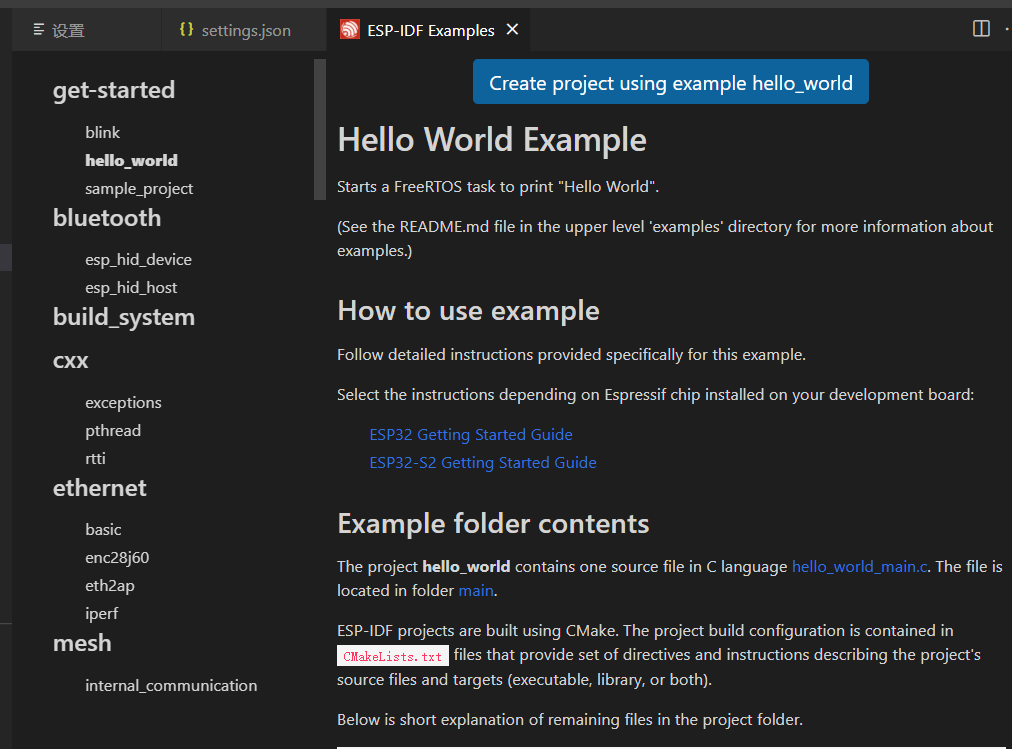The image size is (1012, 749).
Task: Select the exceptions example
Action: [123, 403]
